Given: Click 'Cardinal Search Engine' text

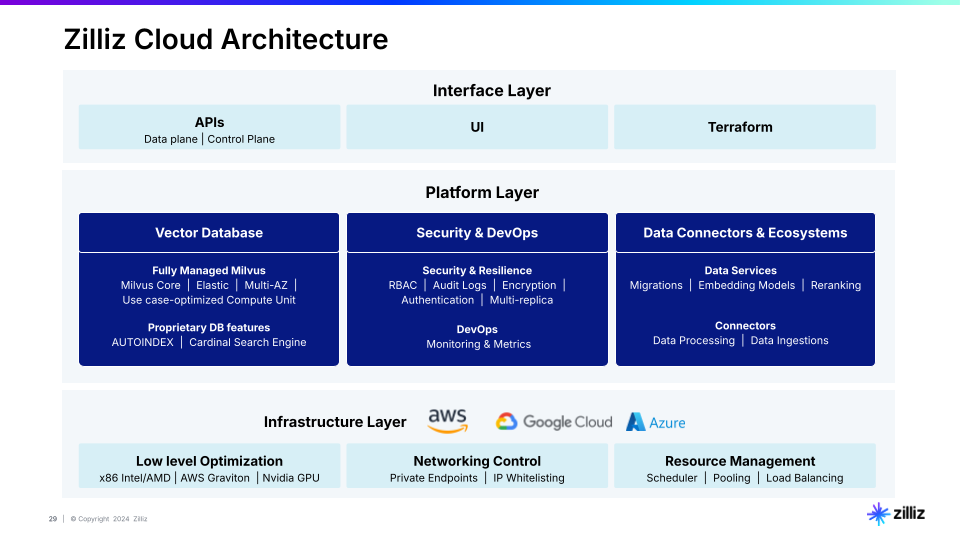Looking at the screenshot, I should click(247, 342).
